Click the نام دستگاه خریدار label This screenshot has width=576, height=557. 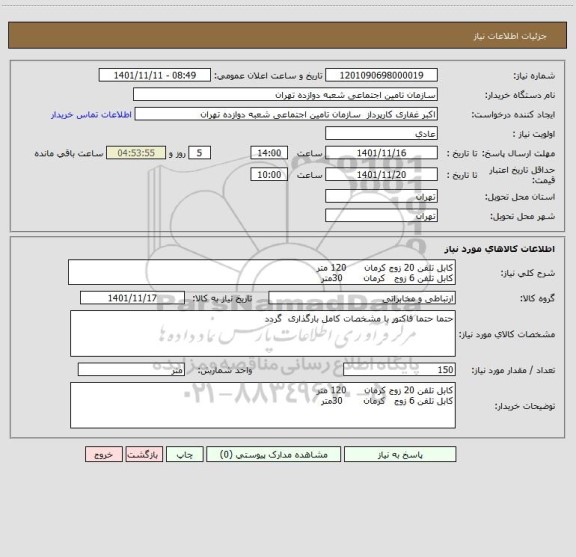click(520, 95)
